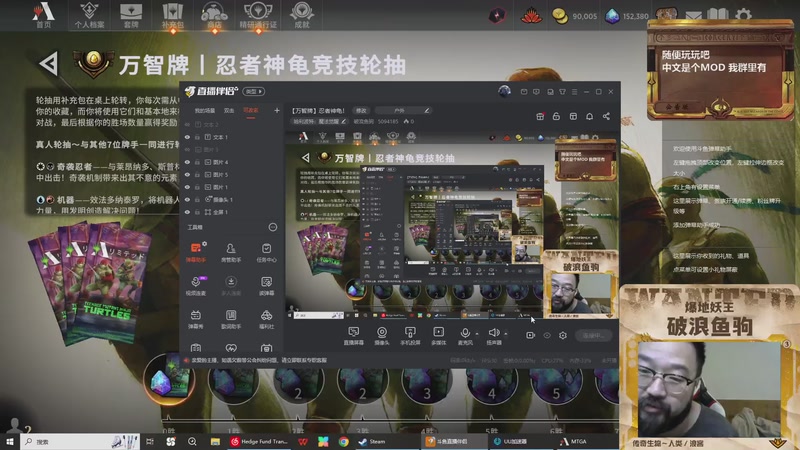Open the gift box icon in stream header
Screen dimensions: 800x450
[540, 116]
